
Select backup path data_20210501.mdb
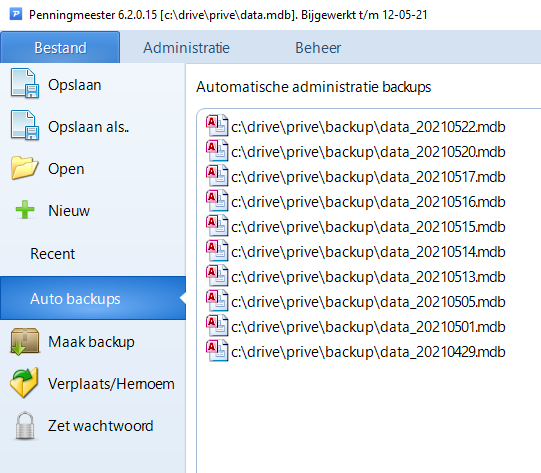click(368, 327)
